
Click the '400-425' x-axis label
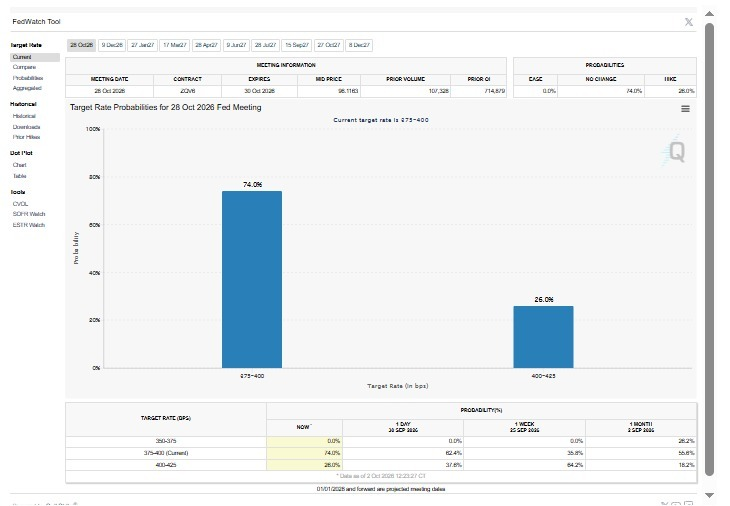pos(543,376)
